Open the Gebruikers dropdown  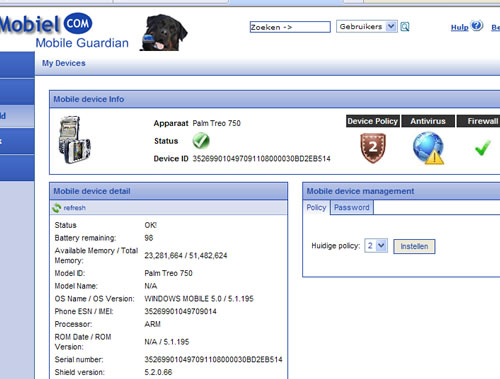click(x=367, y=27)
